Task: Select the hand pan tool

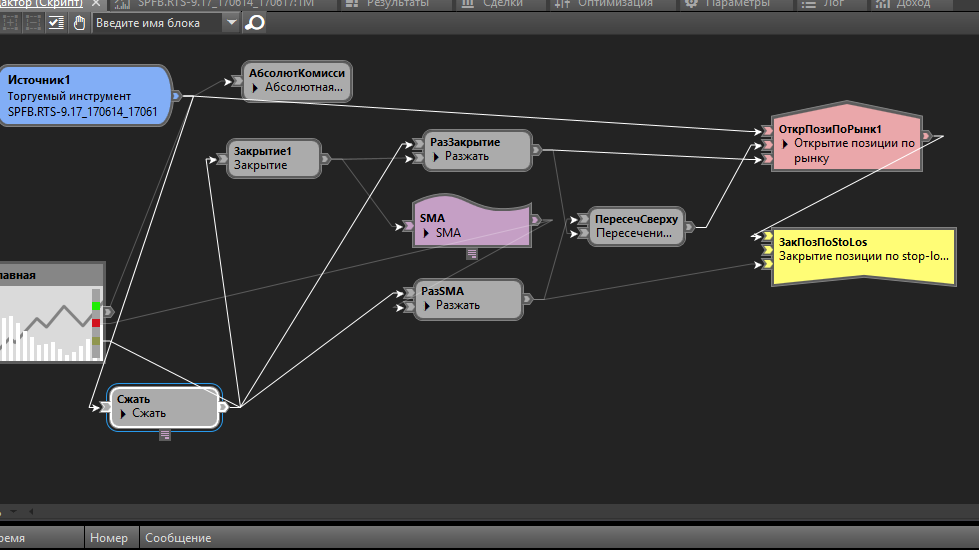Action: pos(79,23)
